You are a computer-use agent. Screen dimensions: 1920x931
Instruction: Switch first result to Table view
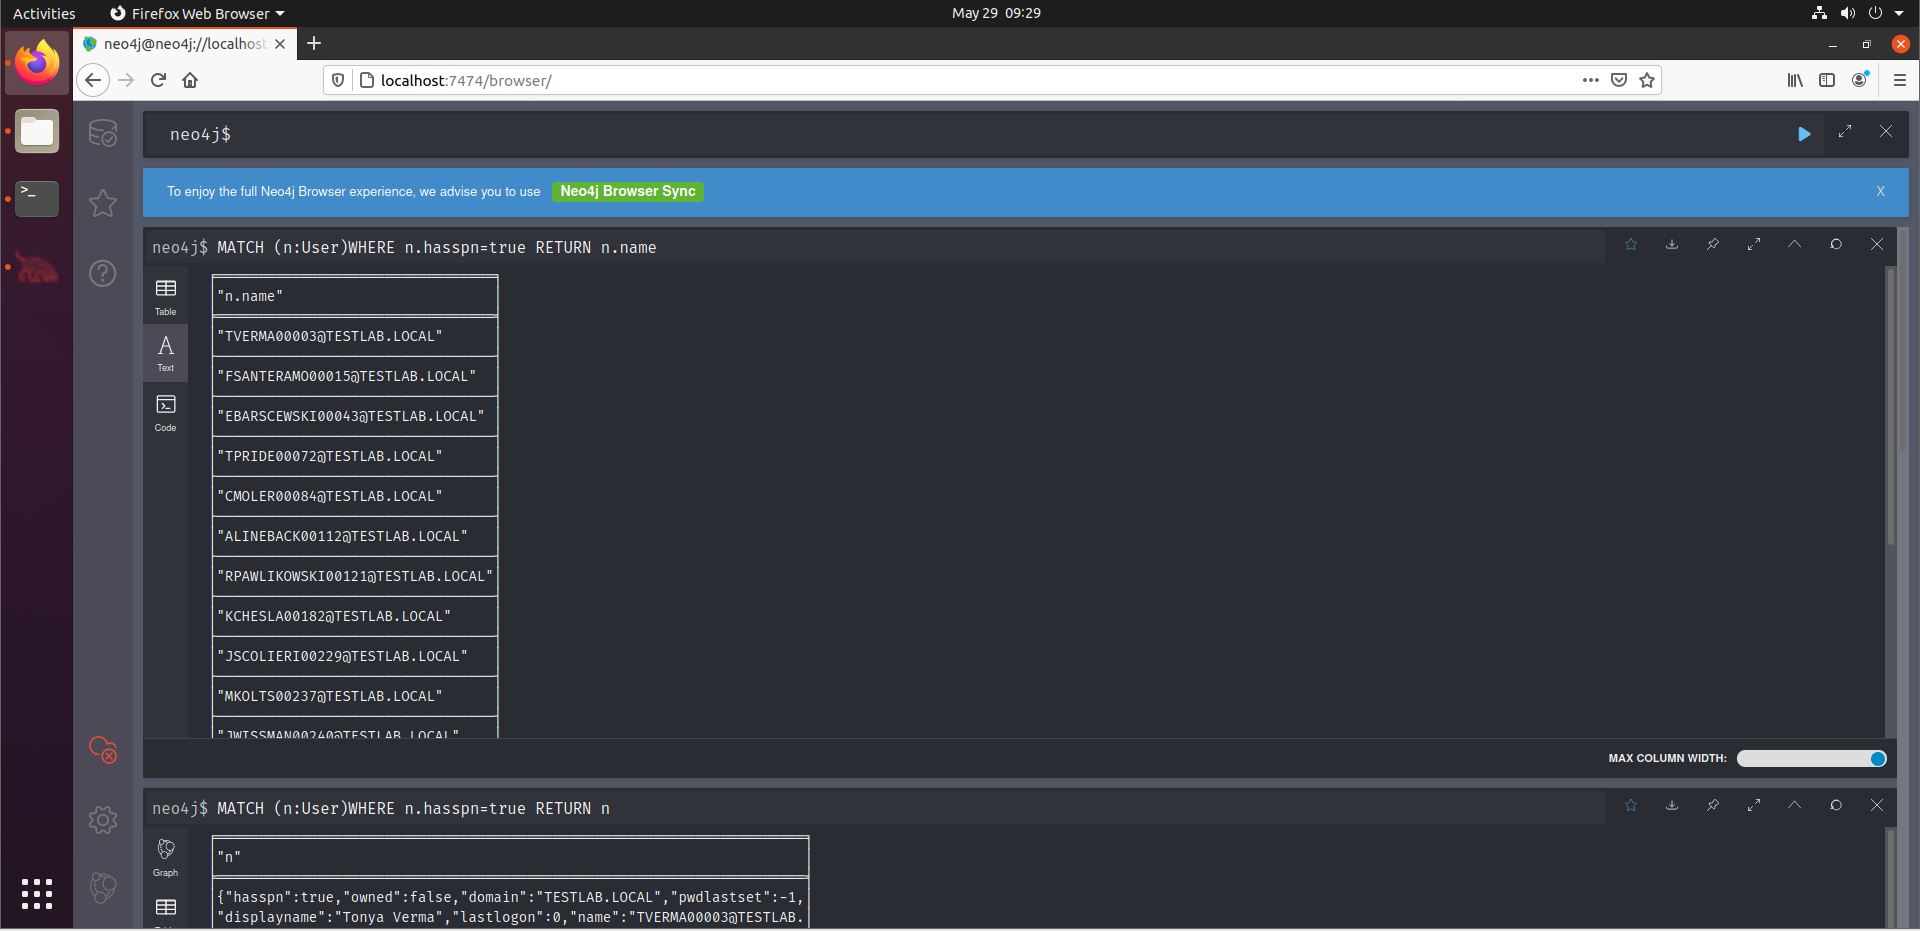(x=165, y=297)
